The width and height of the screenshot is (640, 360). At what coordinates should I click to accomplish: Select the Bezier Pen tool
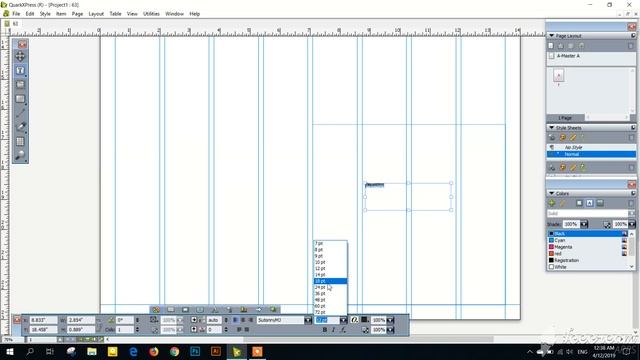(20, 127)
